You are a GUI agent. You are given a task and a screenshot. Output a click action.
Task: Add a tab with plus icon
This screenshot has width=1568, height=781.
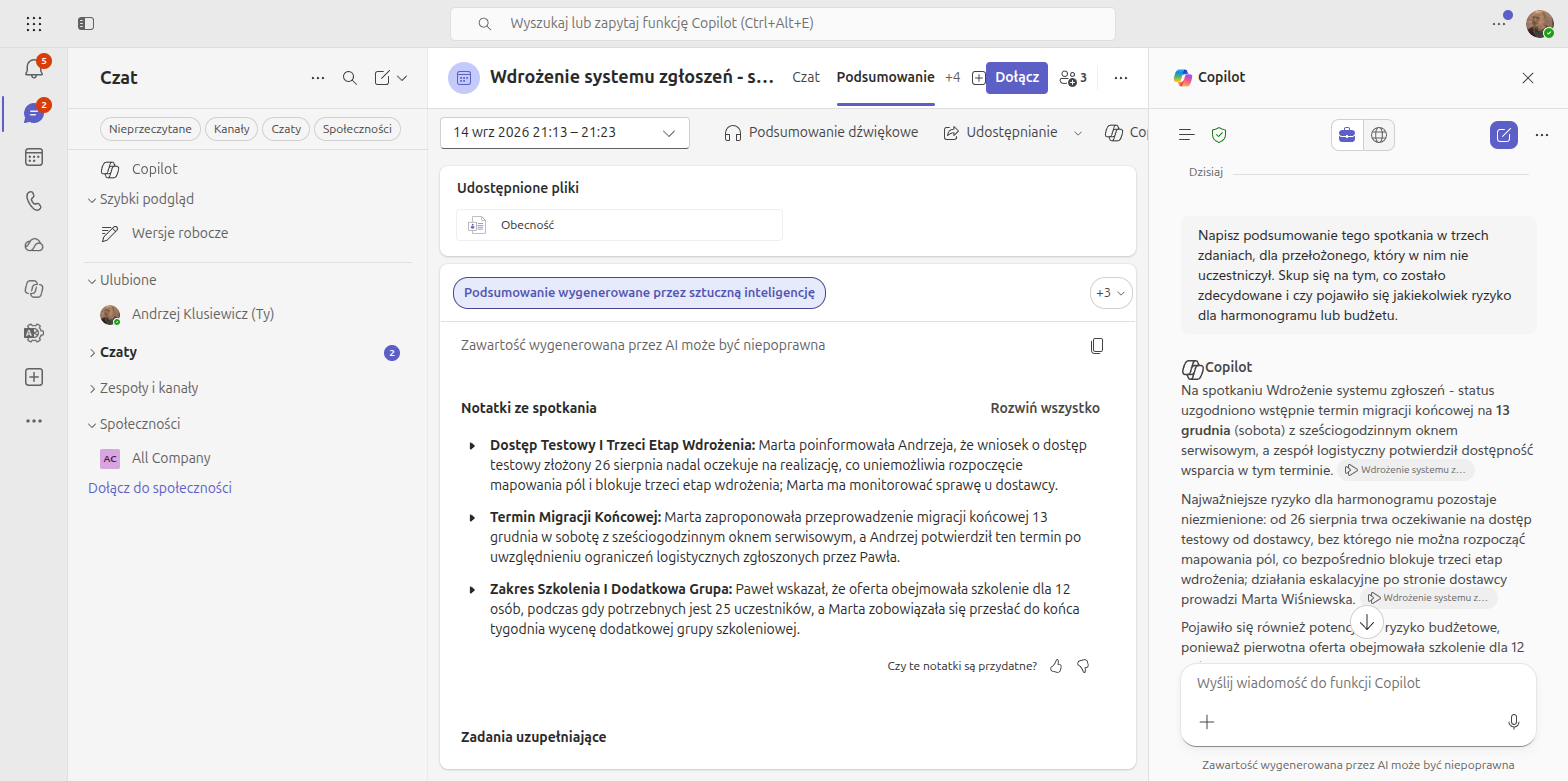point(978,78)
